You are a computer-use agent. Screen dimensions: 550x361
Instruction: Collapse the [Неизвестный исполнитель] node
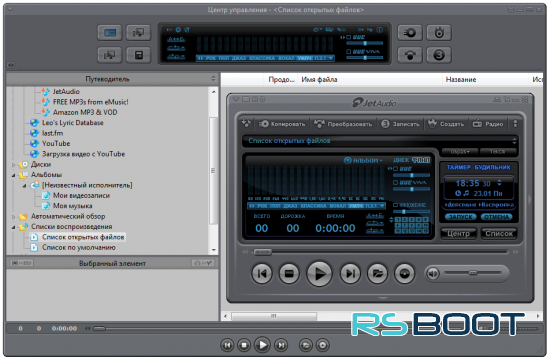25,185
